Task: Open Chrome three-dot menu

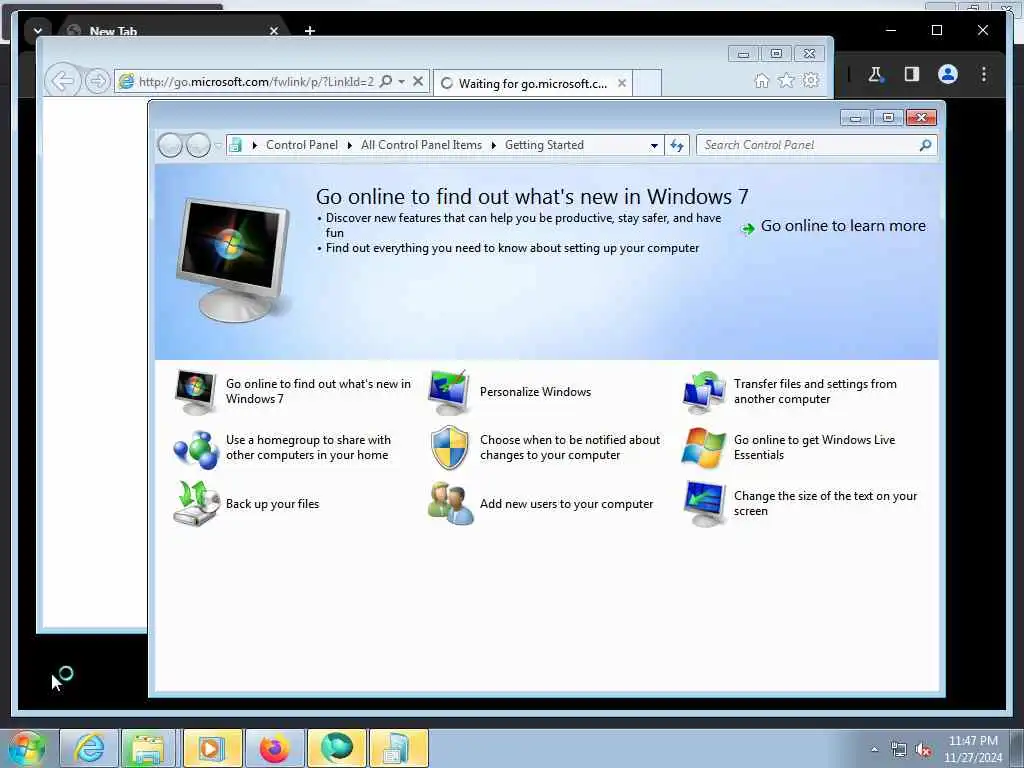Action: coord(984,74)
